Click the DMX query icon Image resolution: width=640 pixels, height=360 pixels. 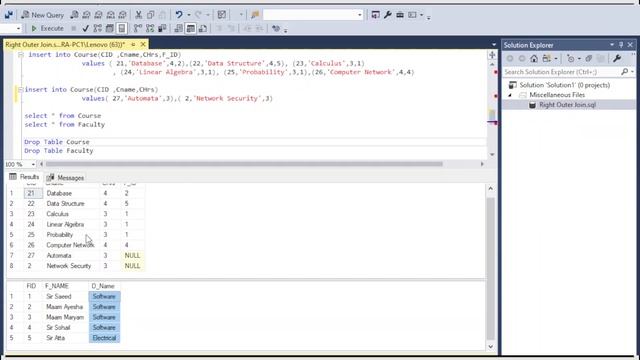[98, 15]
